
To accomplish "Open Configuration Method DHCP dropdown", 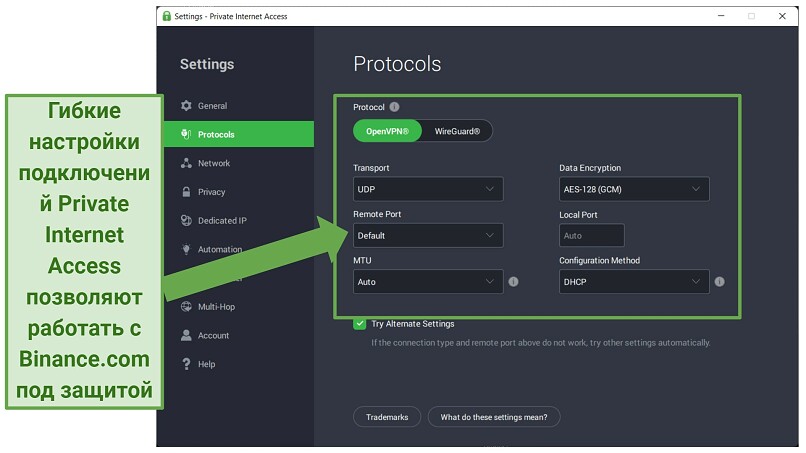I will click(634, 282).
